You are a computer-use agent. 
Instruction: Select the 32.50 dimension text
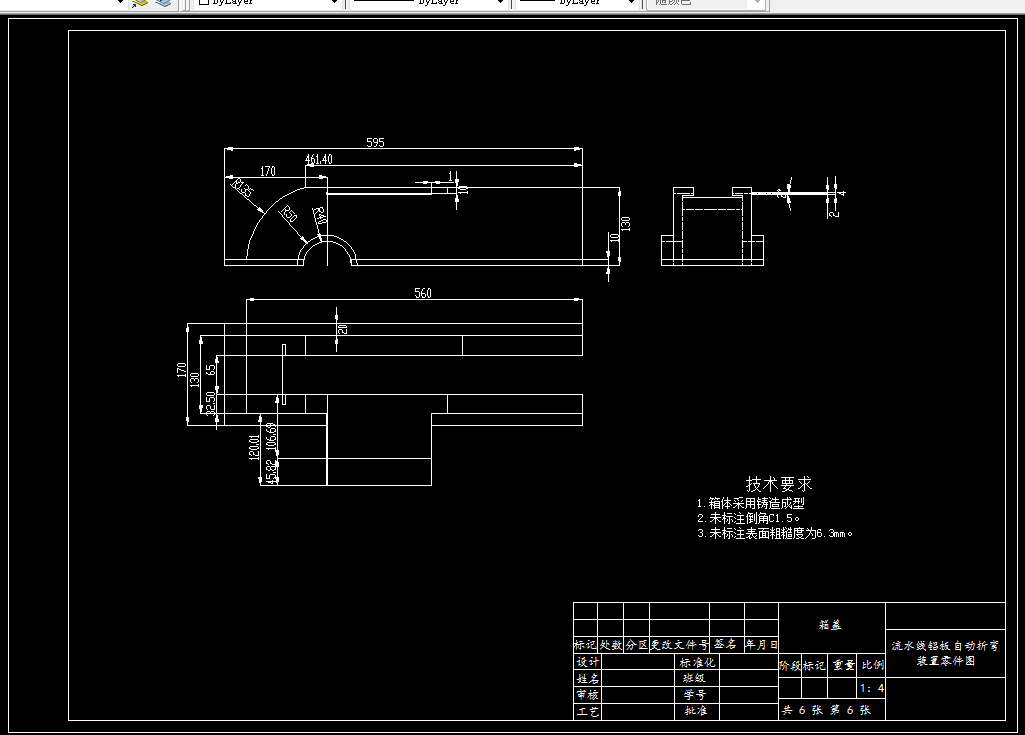[x=210, y=403]
